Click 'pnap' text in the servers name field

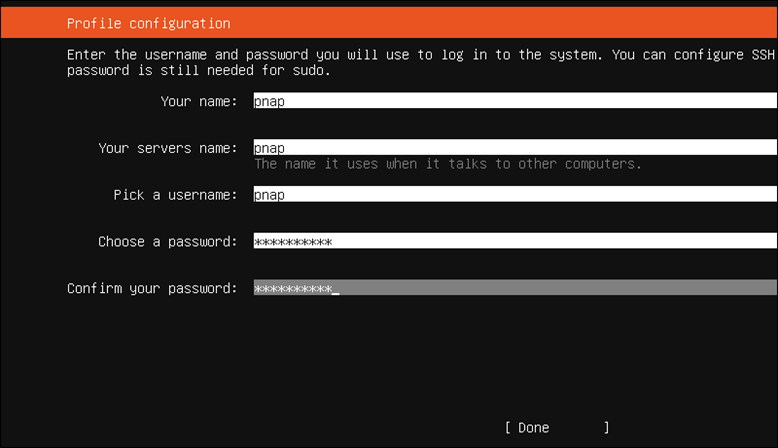[x=269, y=148]
